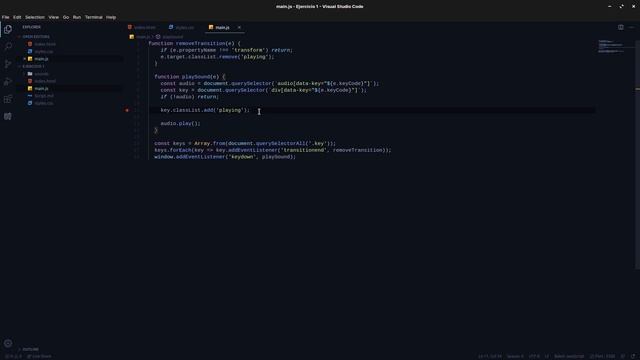Click the LF end-of-line setting in status bar

(x=547, y=356)
